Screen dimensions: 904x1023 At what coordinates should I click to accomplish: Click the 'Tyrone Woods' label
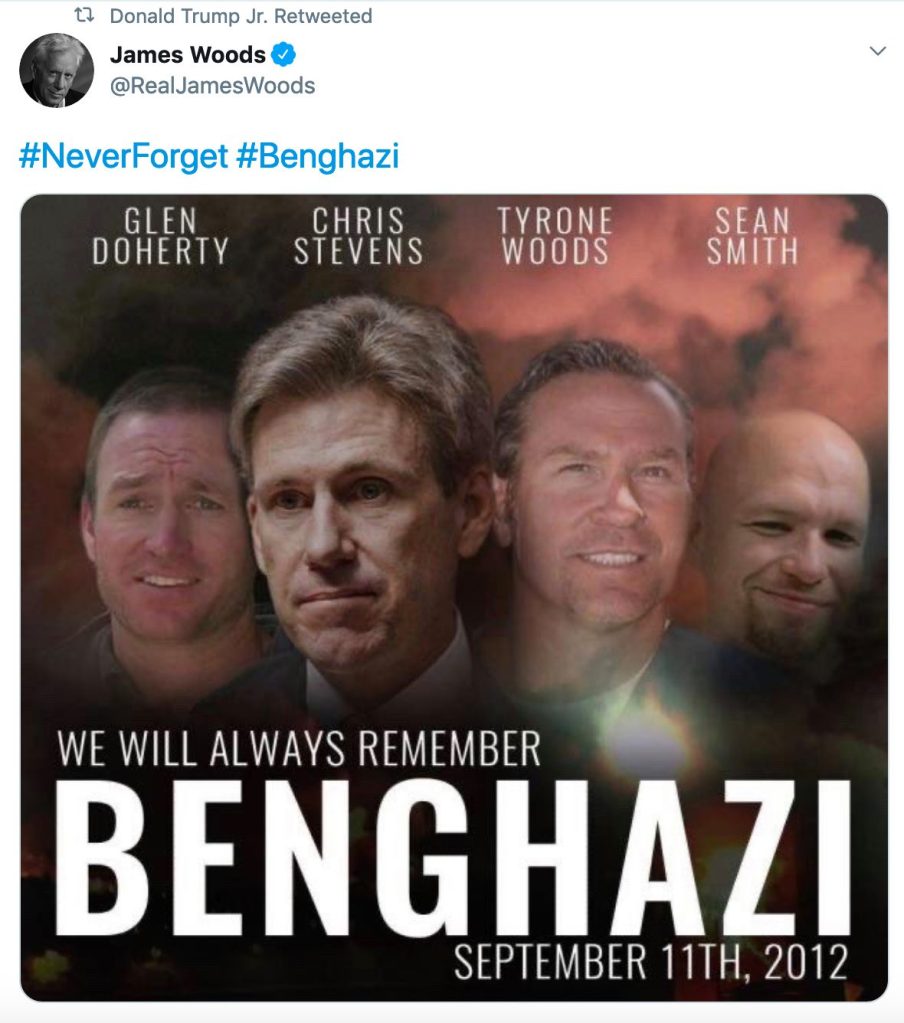[x=555, y=236]
